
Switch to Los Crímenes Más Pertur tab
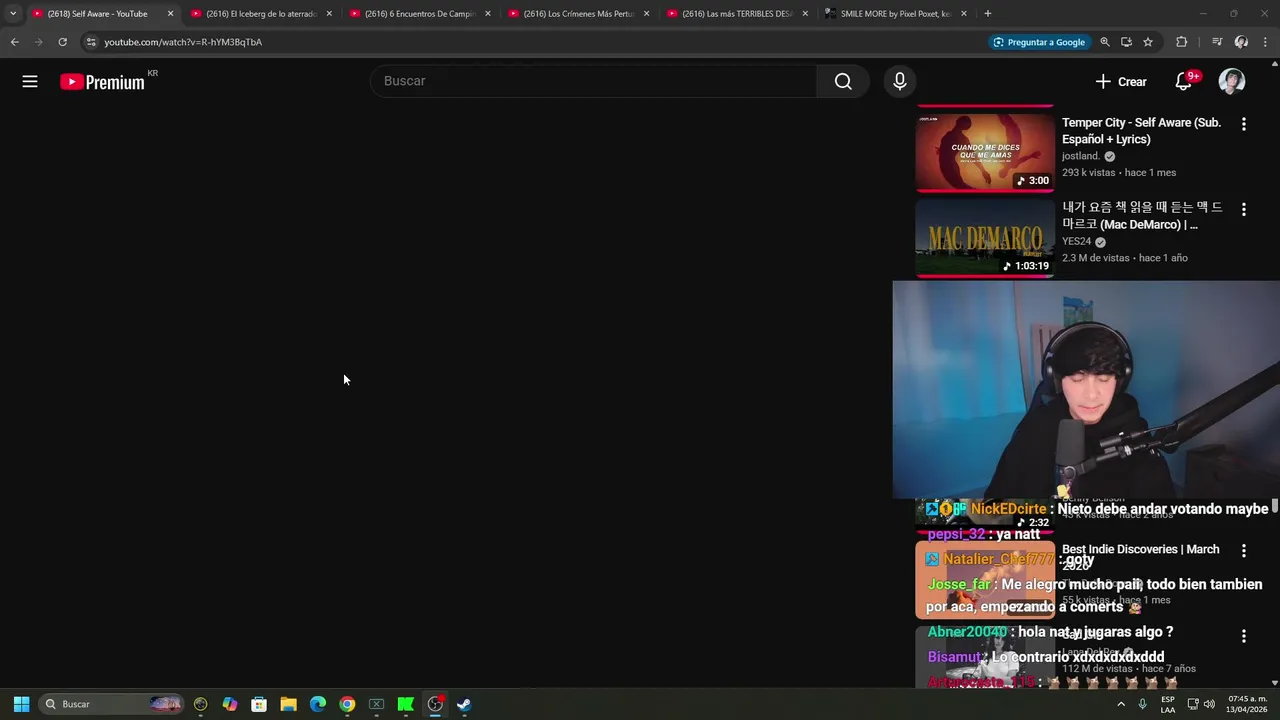pos(578,14)
